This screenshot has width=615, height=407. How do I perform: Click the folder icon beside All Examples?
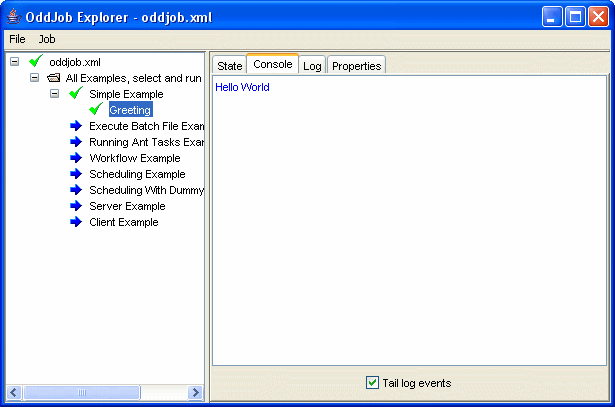coord(53,78)
